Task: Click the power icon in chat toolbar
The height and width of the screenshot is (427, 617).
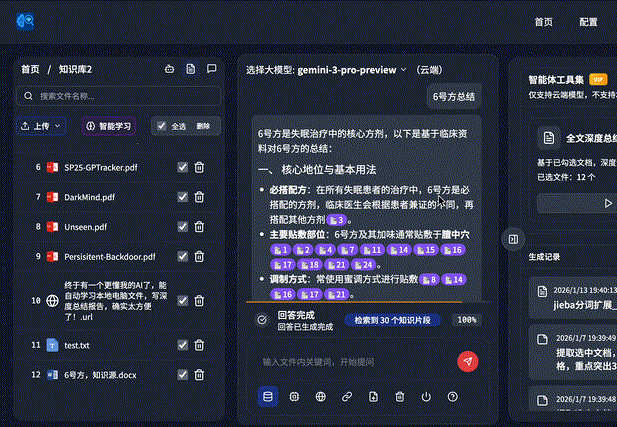Action: 426,397
